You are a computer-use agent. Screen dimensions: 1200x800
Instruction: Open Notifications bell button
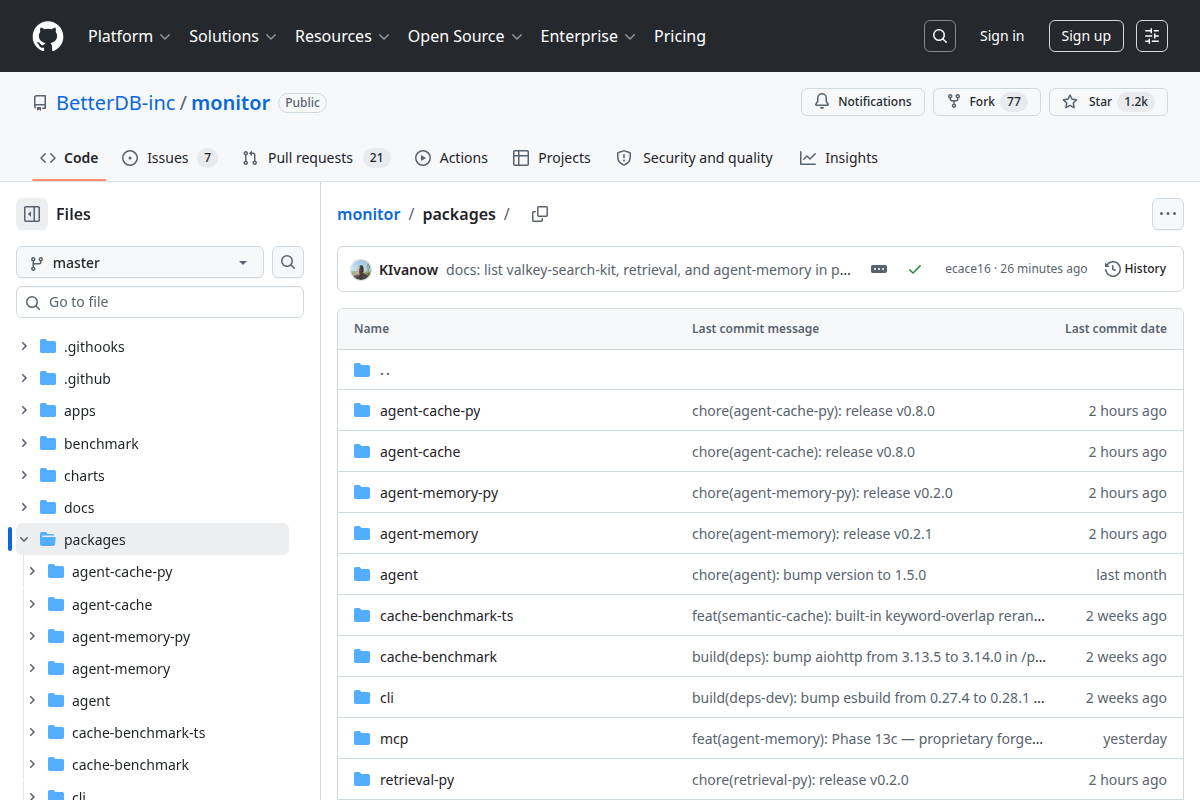coord(863,102)
